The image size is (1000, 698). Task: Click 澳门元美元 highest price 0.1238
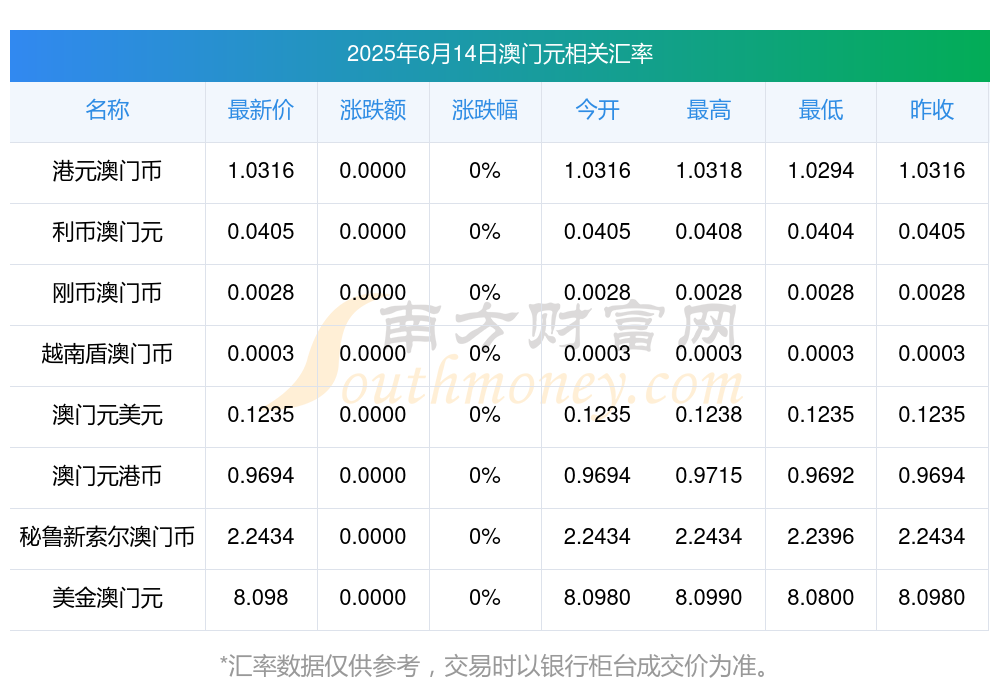pos(709,415)
